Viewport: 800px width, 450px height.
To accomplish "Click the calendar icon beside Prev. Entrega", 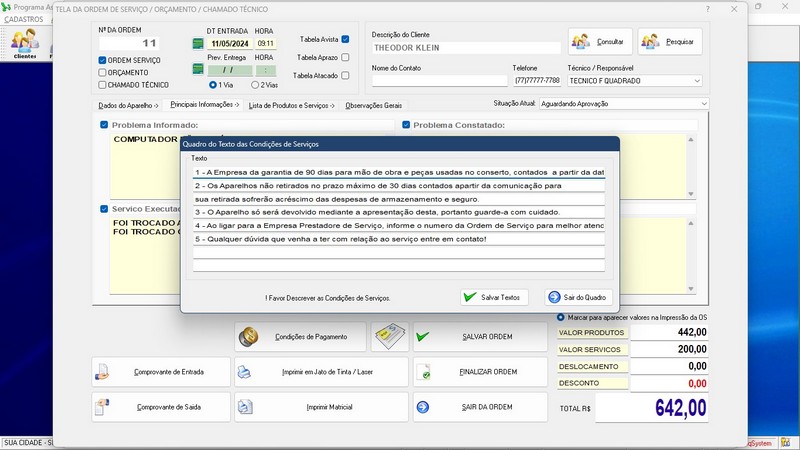I will click(x=198, y=70).
